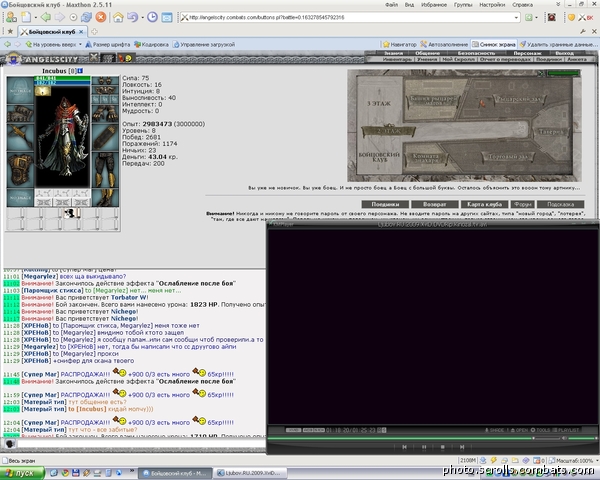Viewport: 600px width, 480px height.
Task: Click the user login icon in Maxthon toolbar
Action: [11, 17]
